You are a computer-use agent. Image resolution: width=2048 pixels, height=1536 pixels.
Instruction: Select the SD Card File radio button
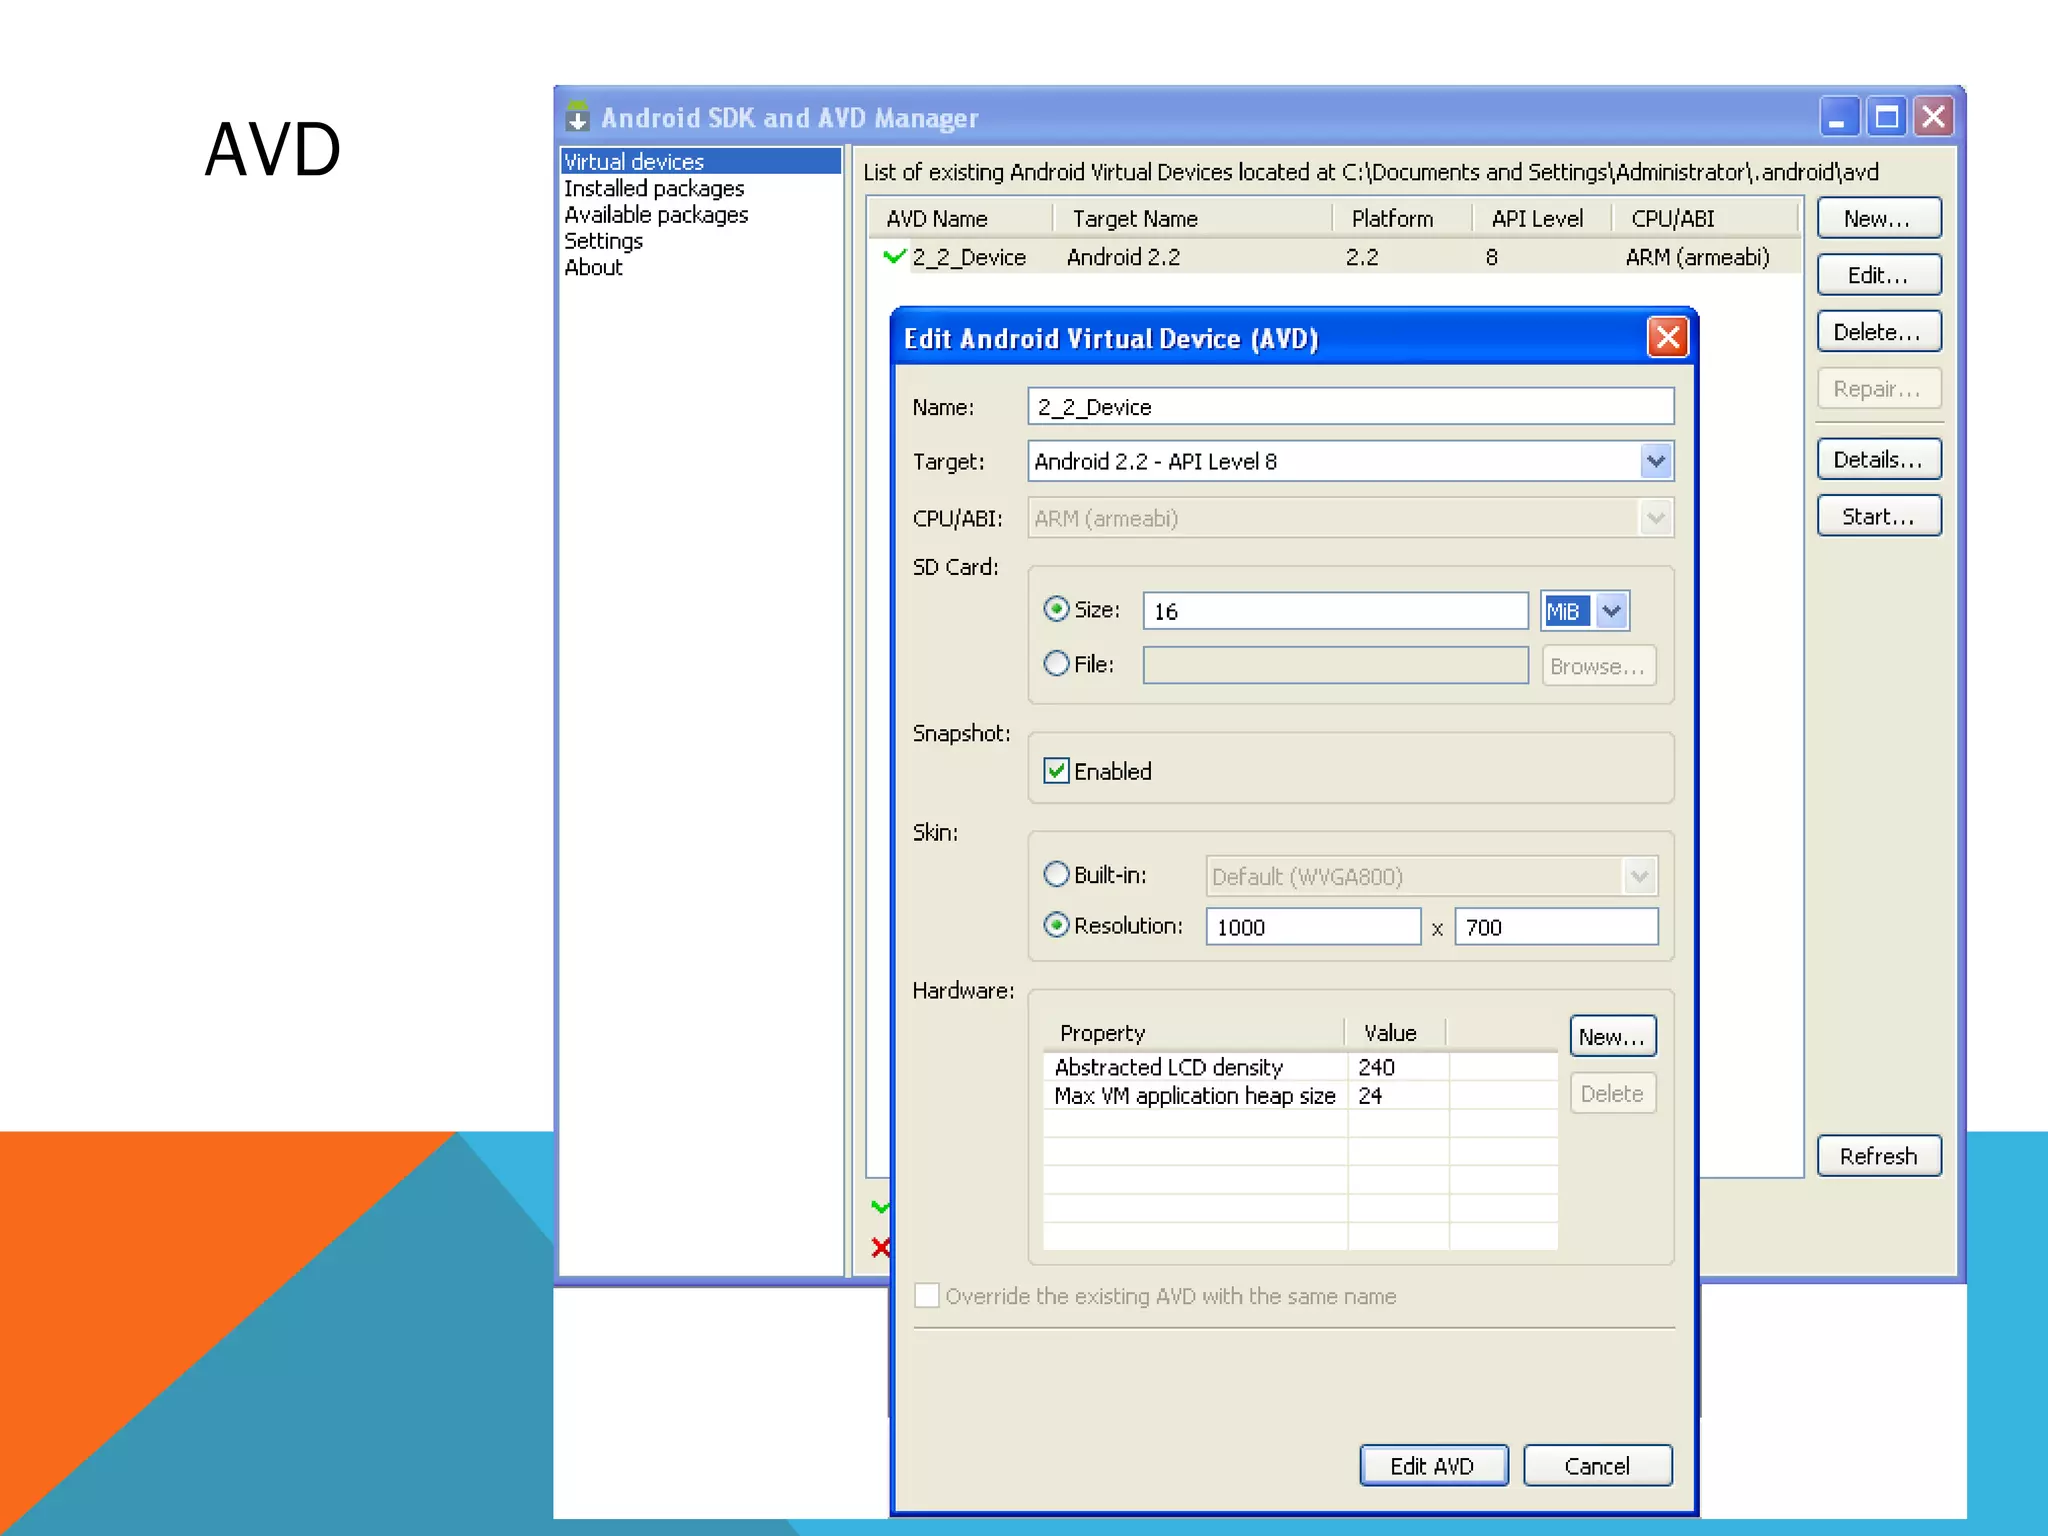point(1056,664)
